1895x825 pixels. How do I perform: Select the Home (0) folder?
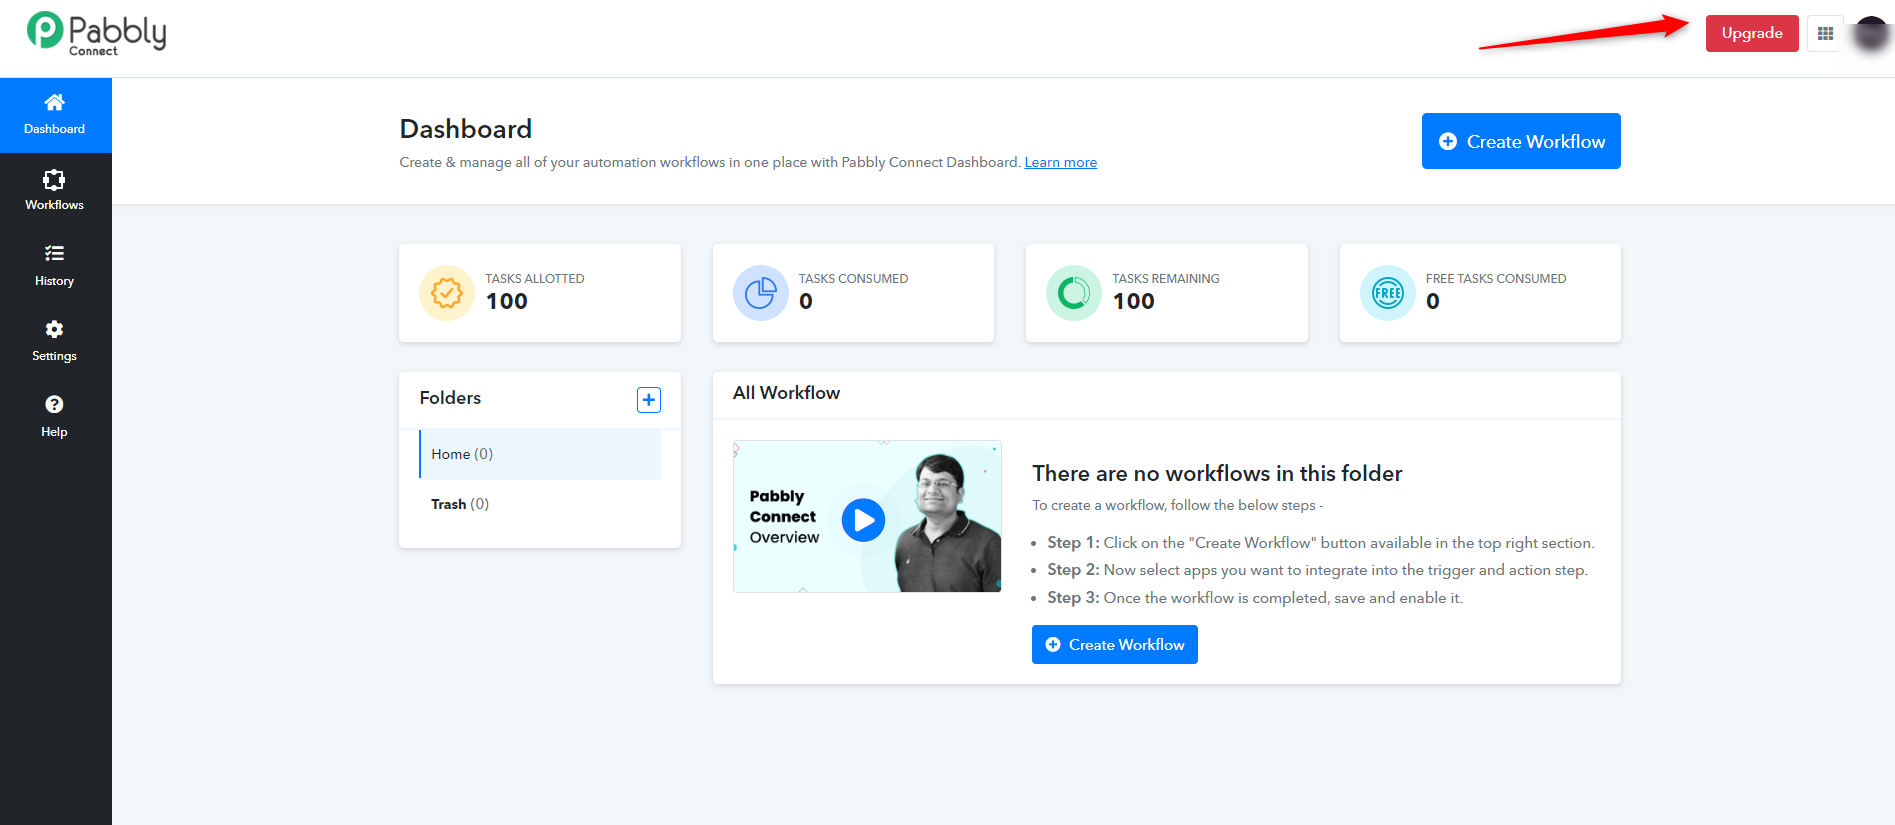pyautogui.click(x=540, y=454)
